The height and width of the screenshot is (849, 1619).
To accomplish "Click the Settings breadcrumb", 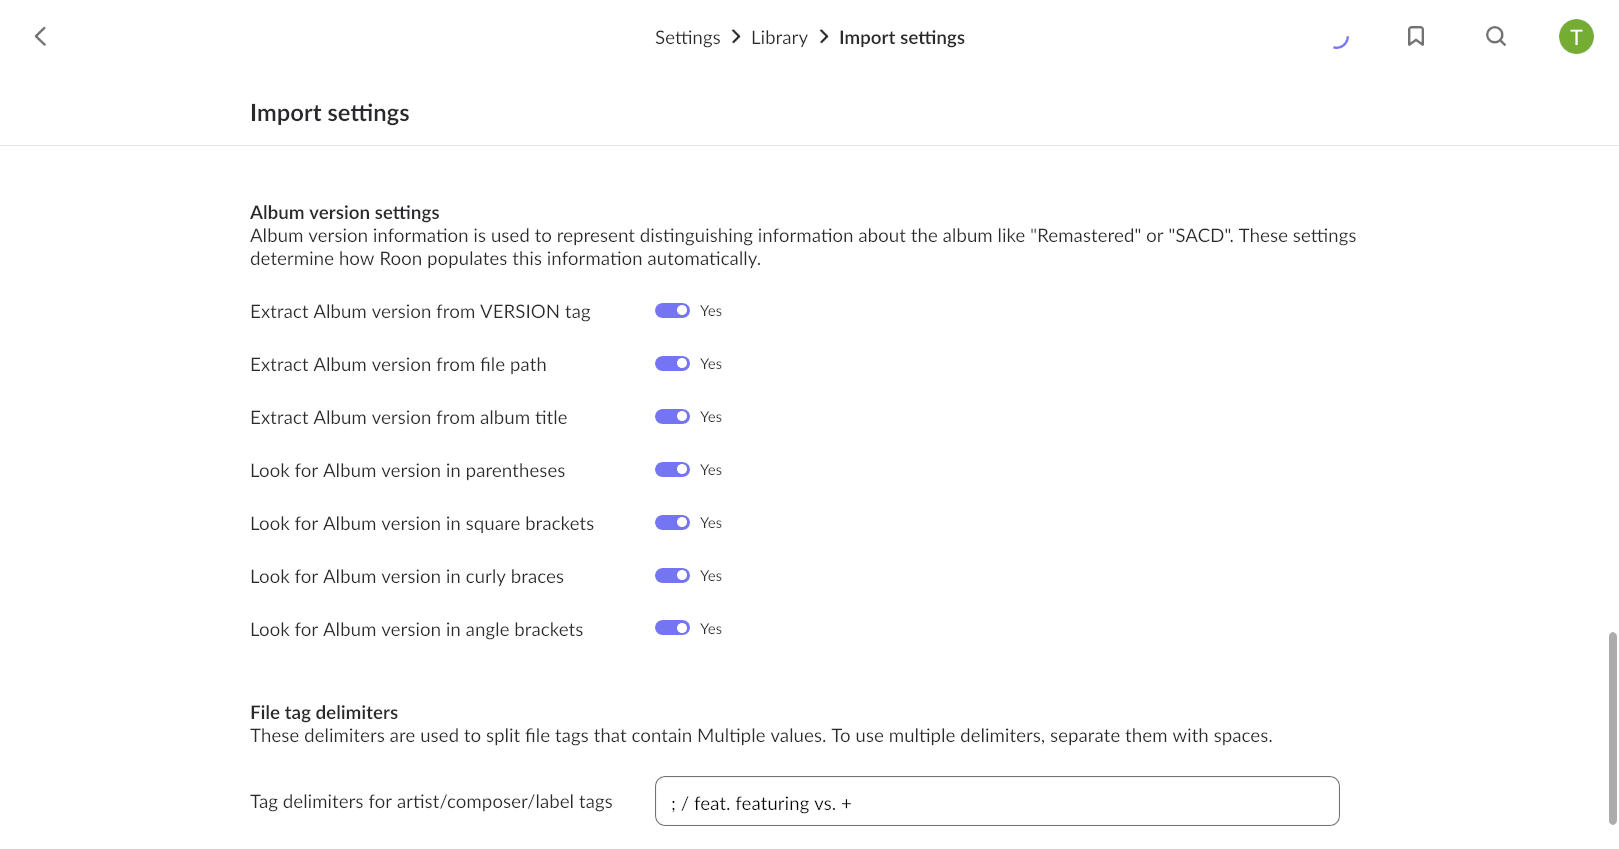I will [x=687, y=38].
